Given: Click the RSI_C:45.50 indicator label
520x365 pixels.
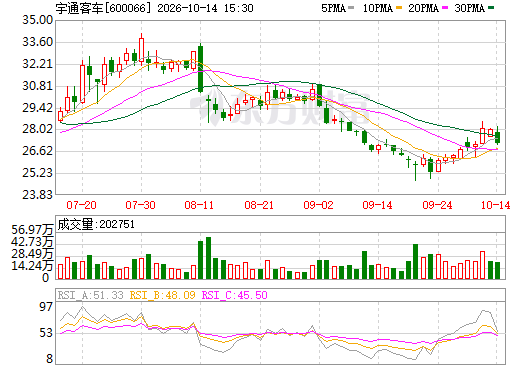Looking at the screenshot, I should pos(235,295).
